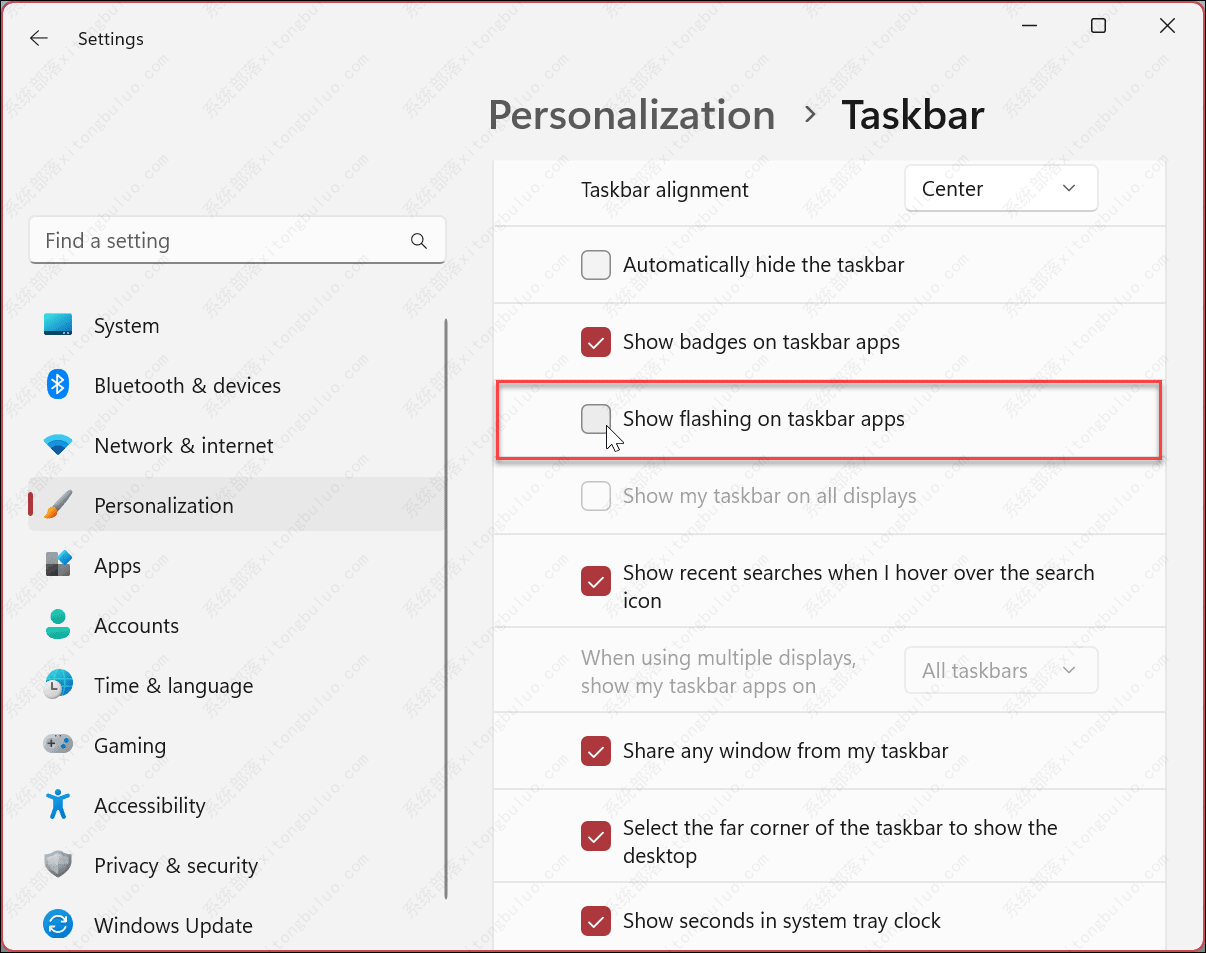1206x953 pixels.
Task: Check Automatically hide the taskbar
Action: [596, 265]
